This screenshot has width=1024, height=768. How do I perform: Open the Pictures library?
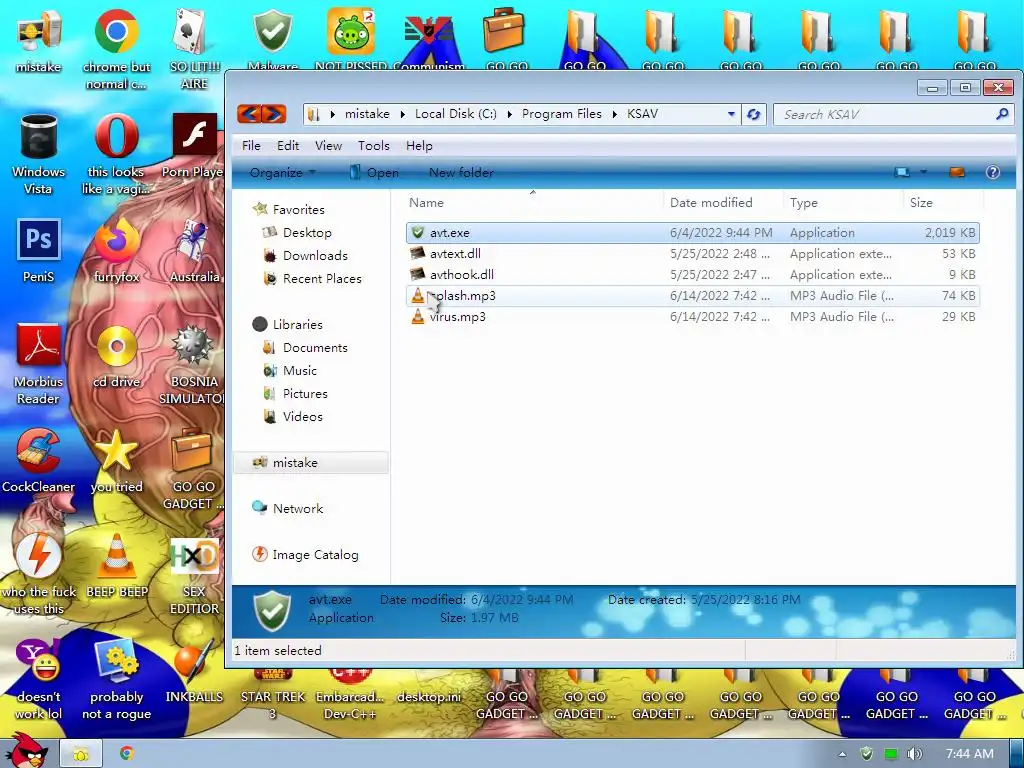295,393
